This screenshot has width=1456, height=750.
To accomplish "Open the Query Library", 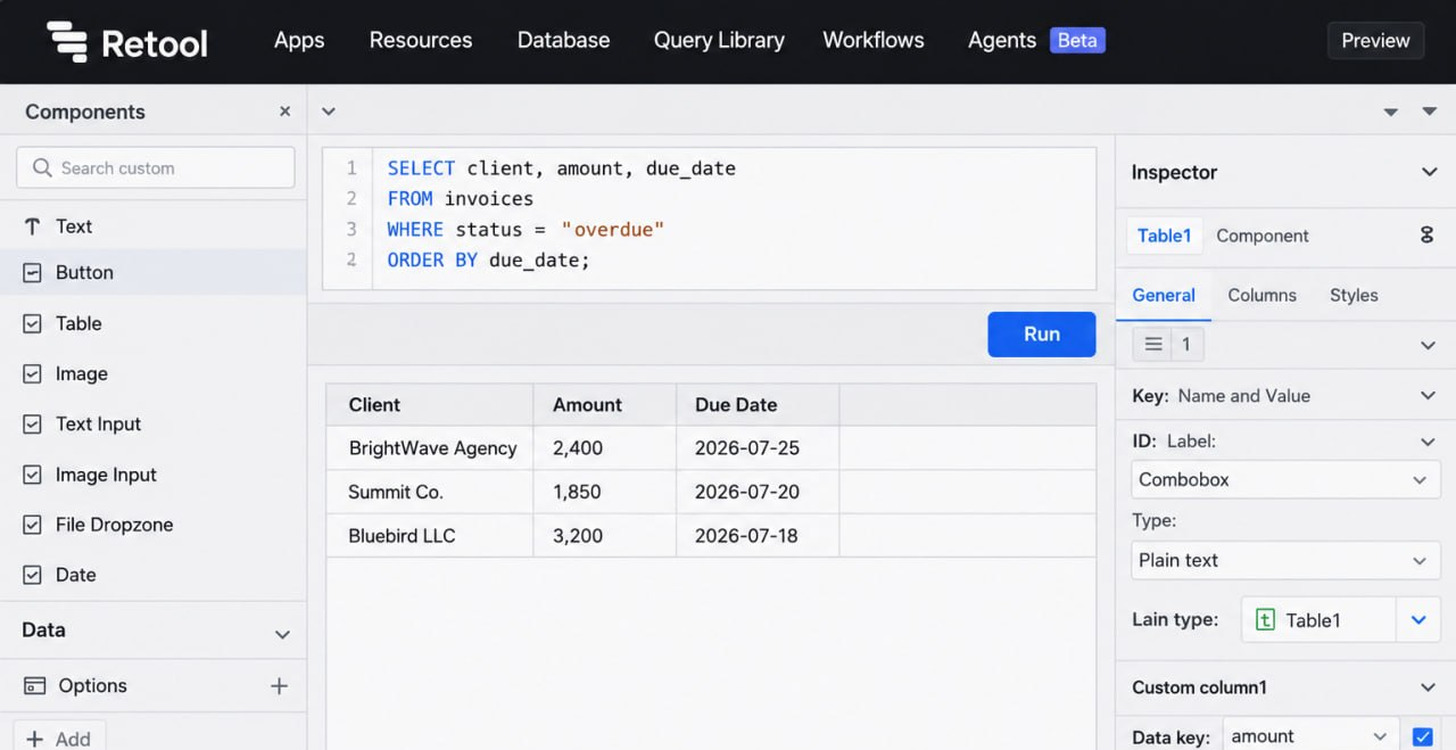I will (x=719, y=41).
